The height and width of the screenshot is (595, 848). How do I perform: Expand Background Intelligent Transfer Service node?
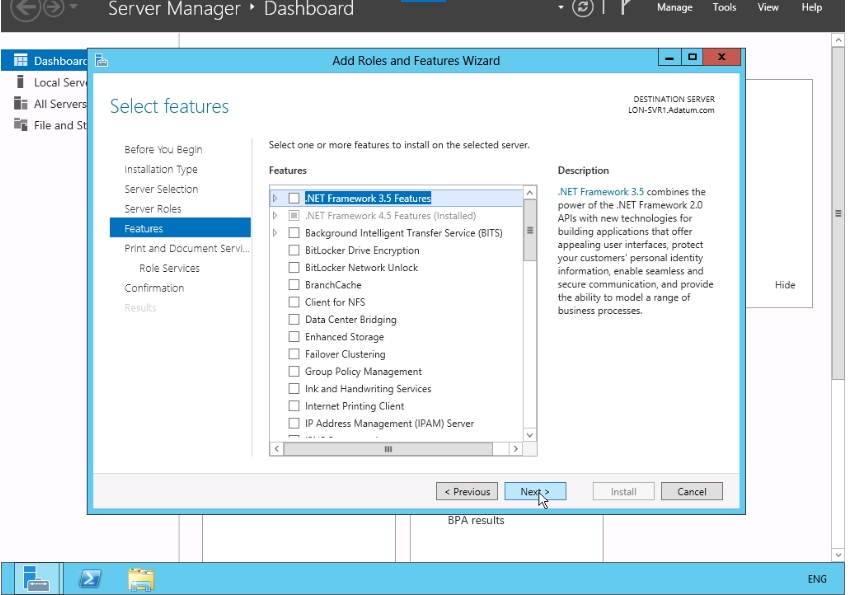275,233
